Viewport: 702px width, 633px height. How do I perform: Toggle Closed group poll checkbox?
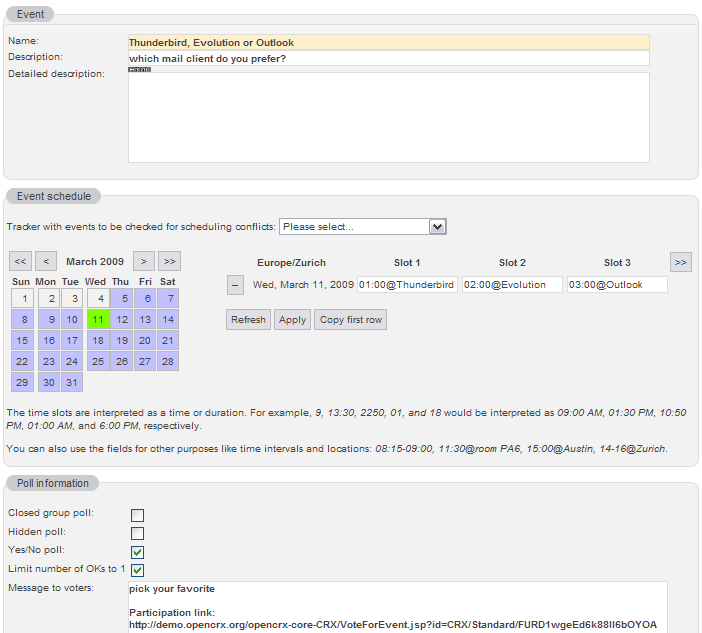(137, 515)
